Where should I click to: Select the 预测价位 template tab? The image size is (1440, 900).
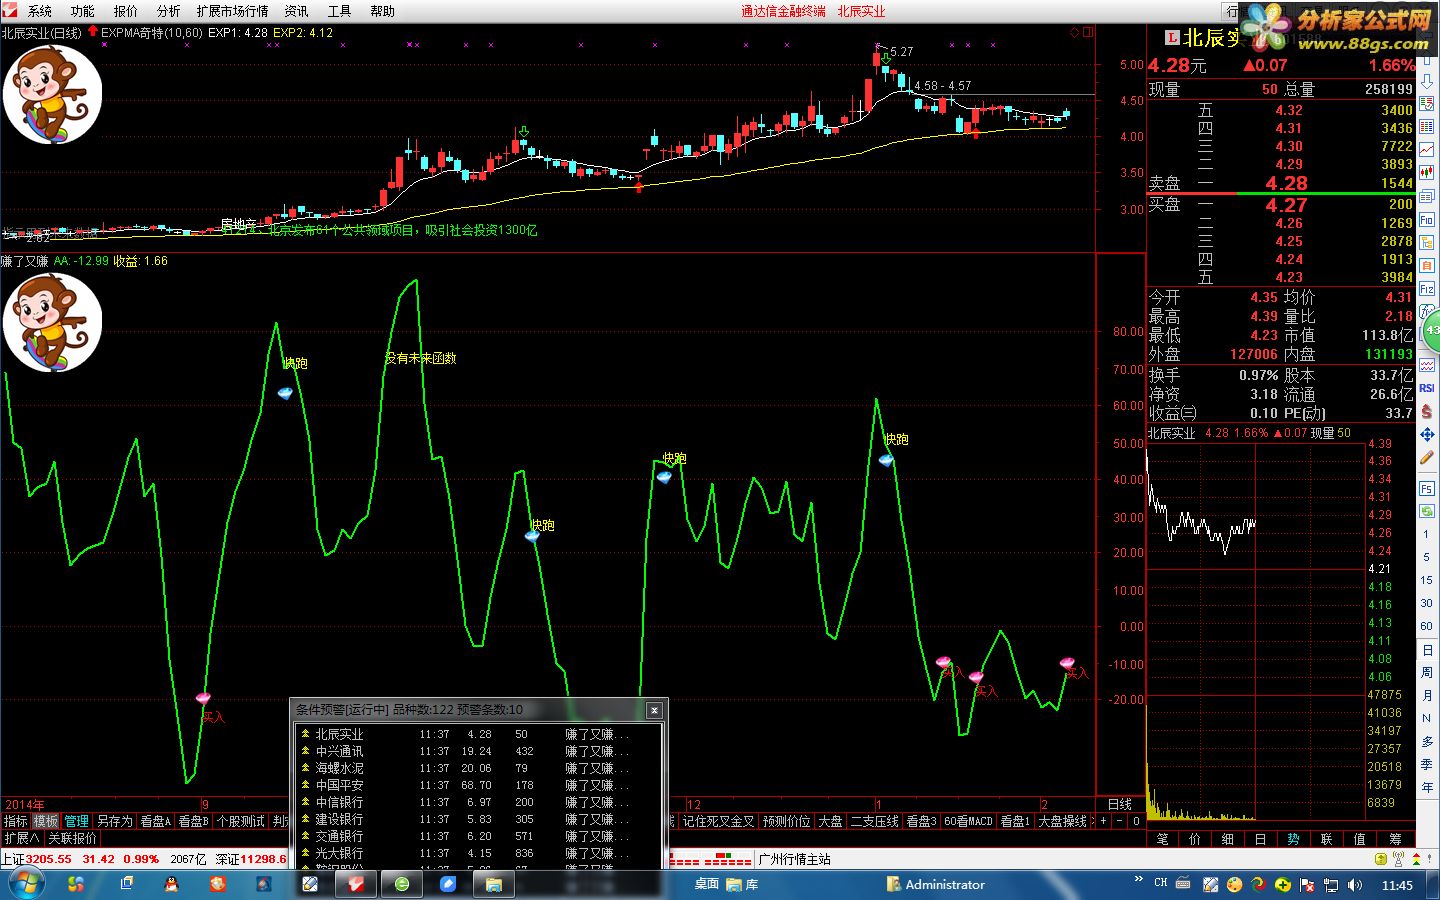tap(786, 821)
